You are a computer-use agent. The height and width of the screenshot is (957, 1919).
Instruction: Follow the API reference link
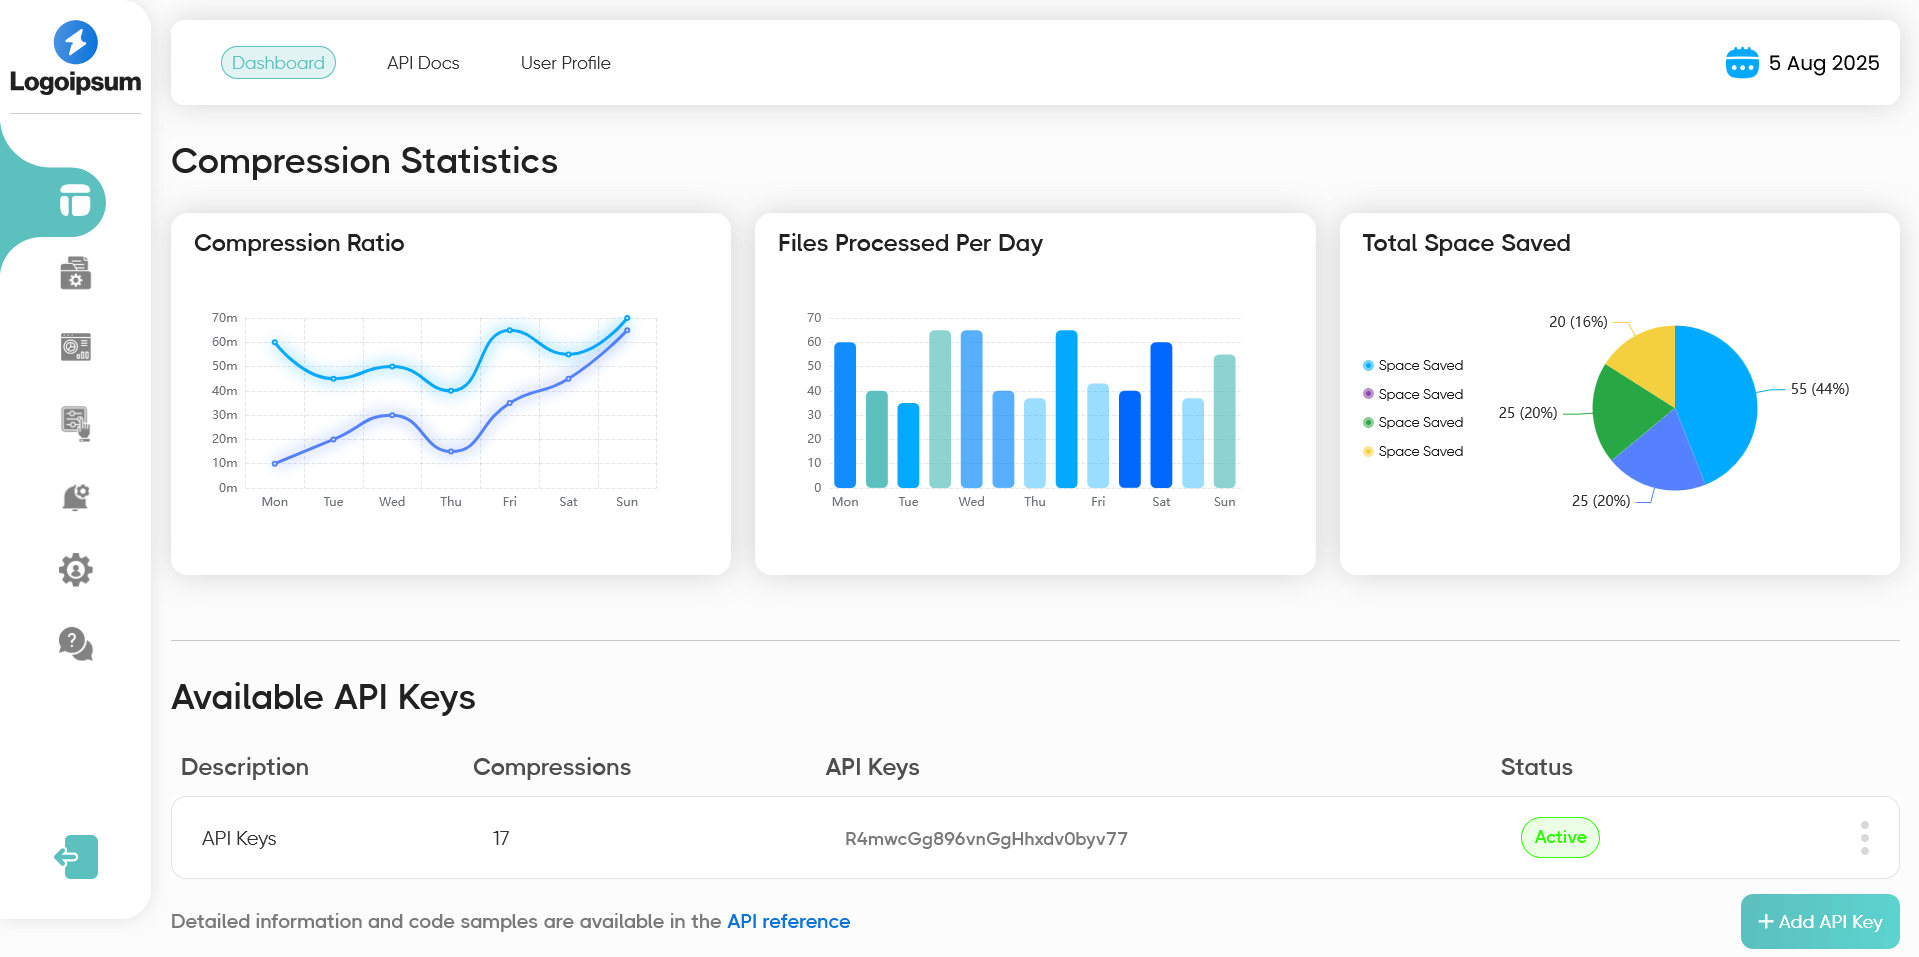click(x=788, y=921)
